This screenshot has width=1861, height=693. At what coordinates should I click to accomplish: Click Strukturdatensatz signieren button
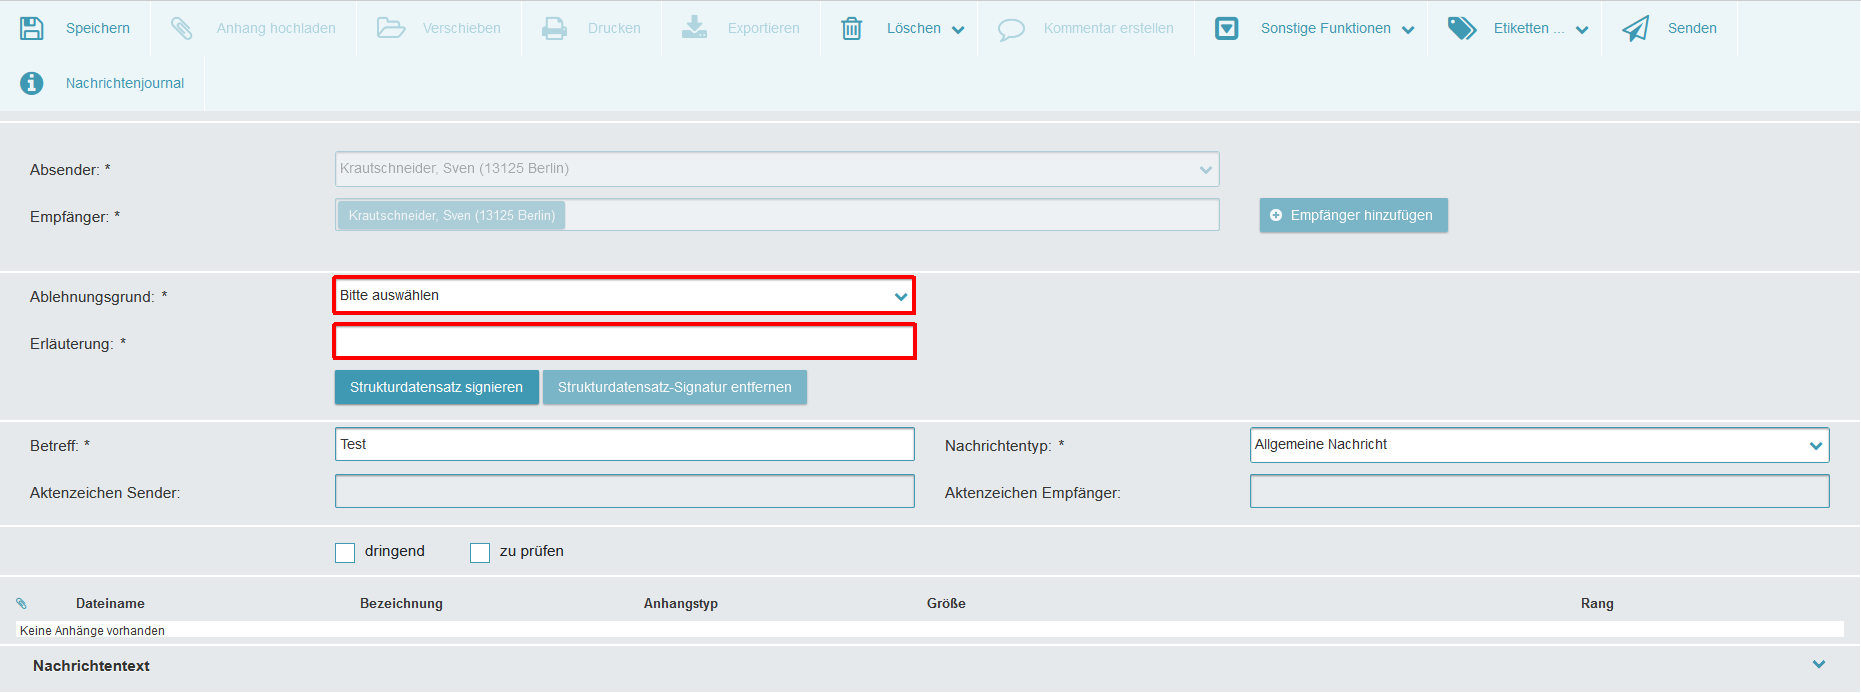pos(437,387)
